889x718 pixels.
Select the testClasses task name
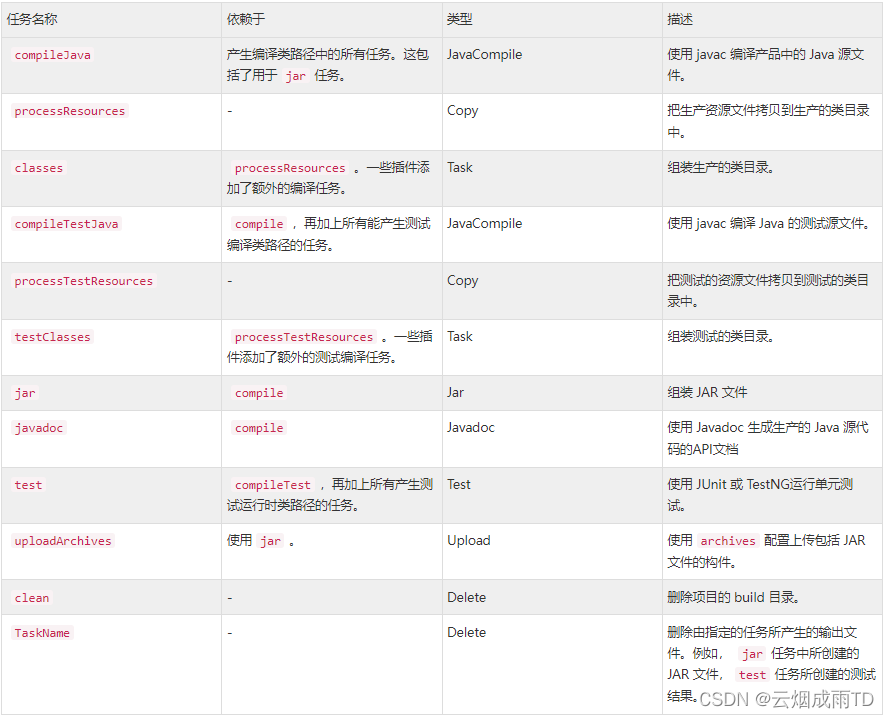(53, 337)
